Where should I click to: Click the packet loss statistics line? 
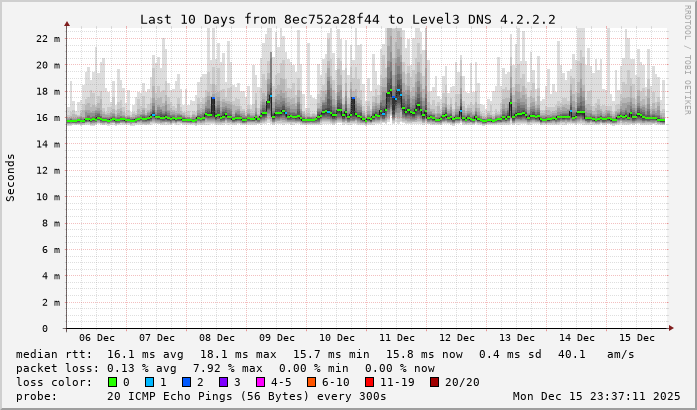click(226, 367)
